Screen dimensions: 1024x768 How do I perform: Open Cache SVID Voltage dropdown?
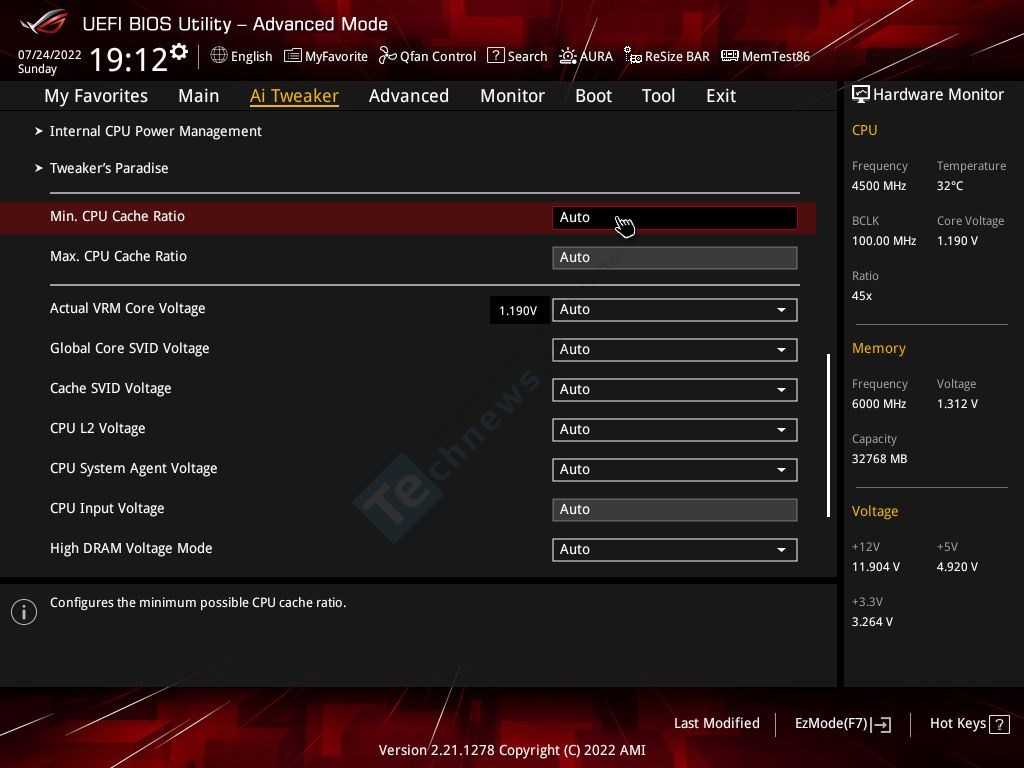pyautogui.click(x=675, y=390)
